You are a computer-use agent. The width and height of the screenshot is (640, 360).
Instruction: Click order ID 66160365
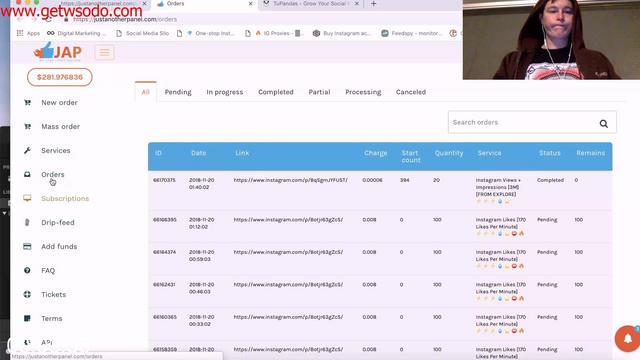click(x=165, y=317)
